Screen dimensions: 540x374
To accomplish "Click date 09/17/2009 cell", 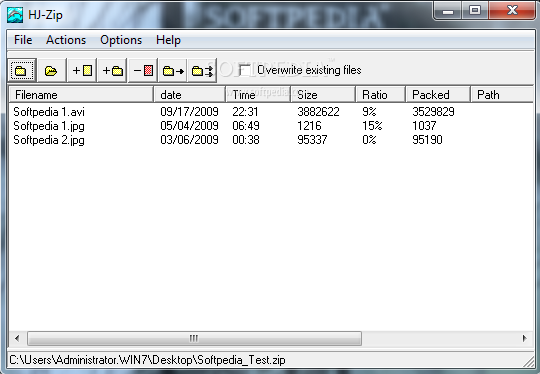I will coord(189,112).
